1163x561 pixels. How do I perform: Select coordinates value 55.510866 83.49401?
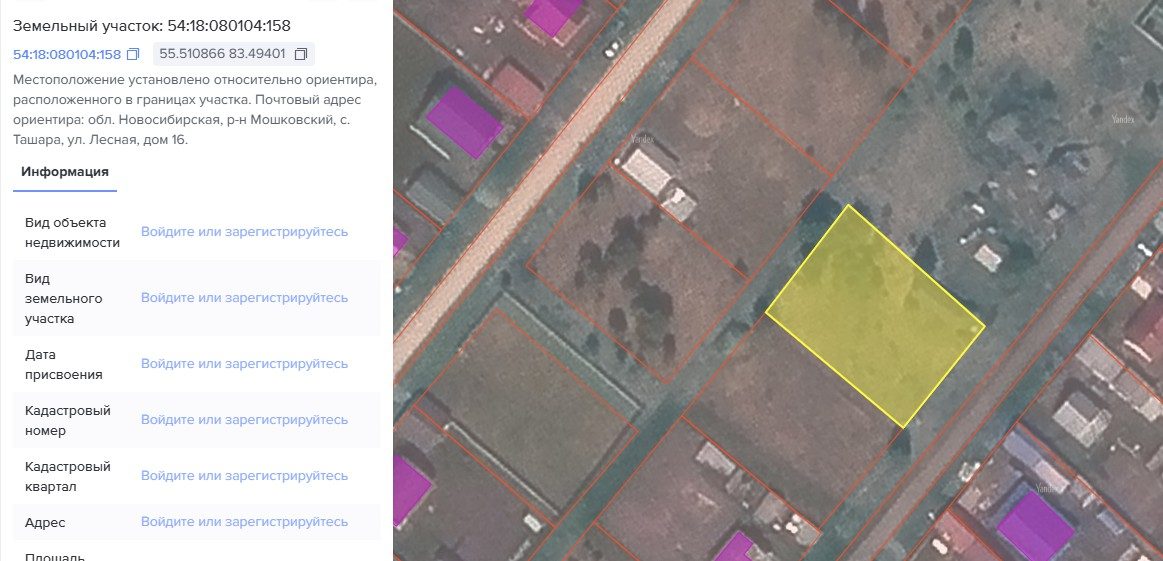pyautogui.click(x=223, y=54)
